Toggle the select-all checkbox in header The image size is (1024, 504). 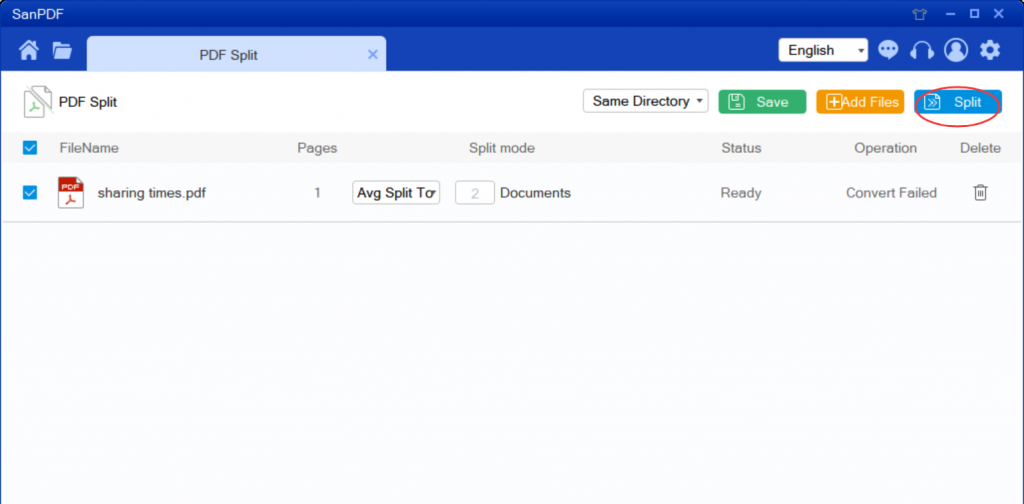(30, 148)
